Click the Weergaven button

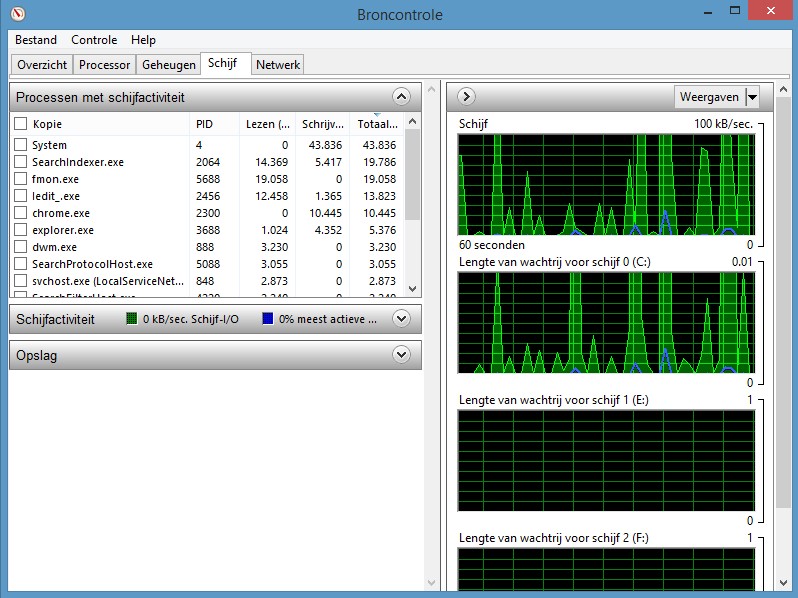tap(709, 97)
